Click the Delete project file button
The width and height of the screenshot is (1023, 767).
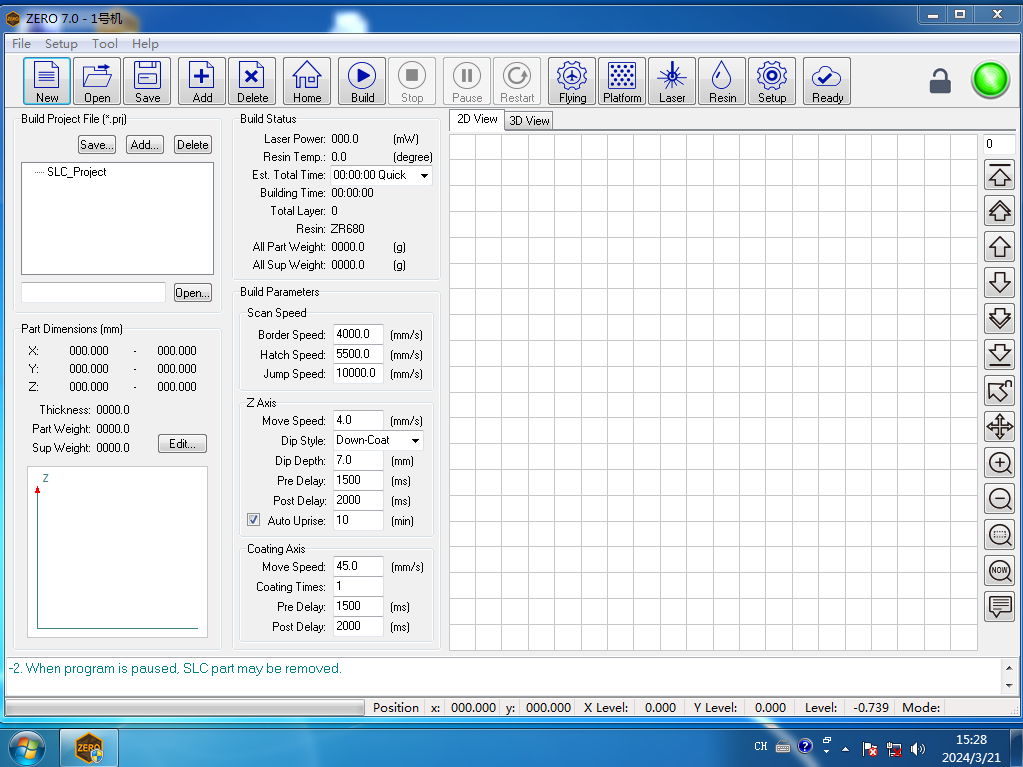[192, 145]
